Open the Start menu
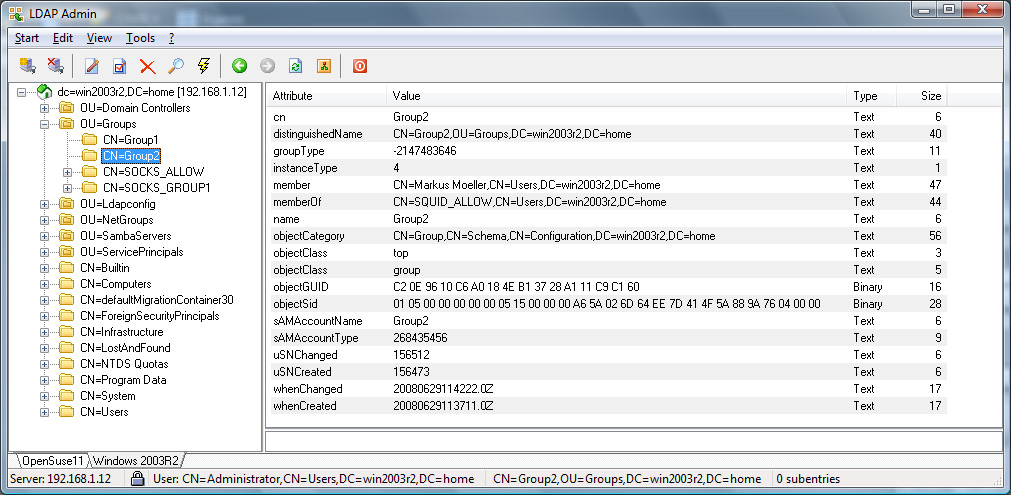This screenshot has width=1011, height=495. pos(27,38)
